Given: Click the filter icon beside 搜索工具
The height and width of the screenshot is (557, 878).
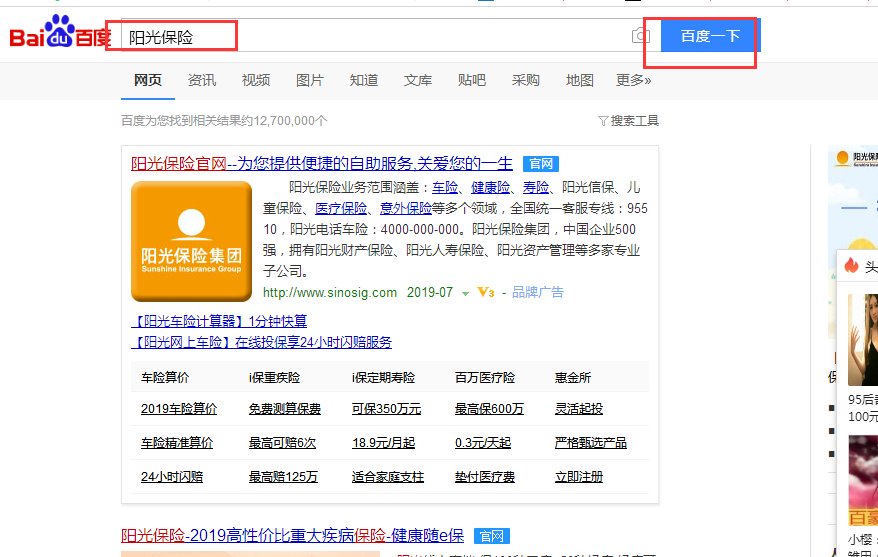Looking at the screenshot, I should 603,121.
